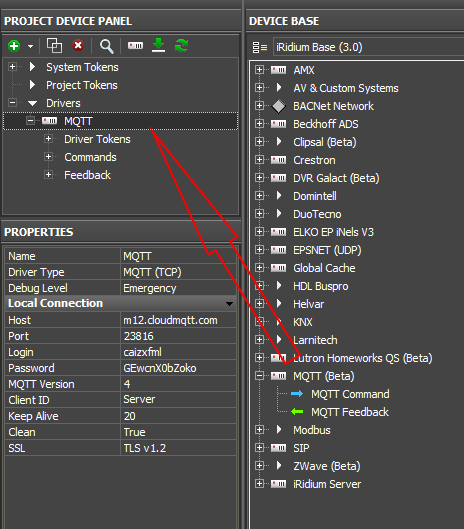Screen dimensions: 464x529
Task: Click the AMX device icon
Action: pos(278,70)
